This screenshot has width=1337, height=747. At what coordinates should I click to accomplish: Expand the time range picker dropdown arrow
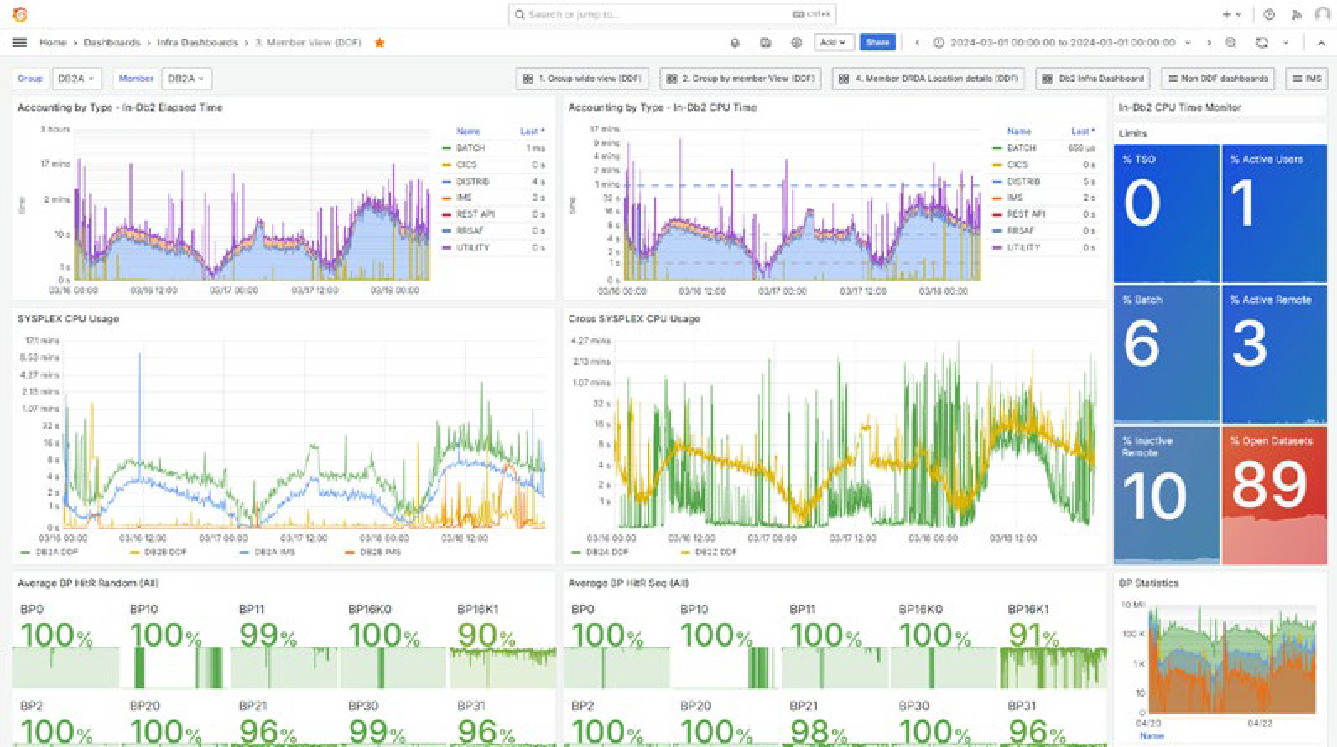click(x=1188, y=43)
